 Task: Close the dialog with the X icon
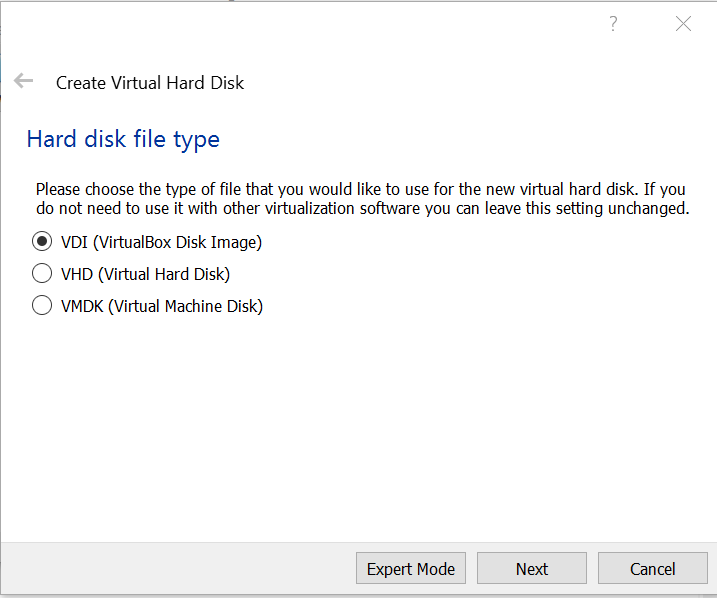tap(683, 24)
